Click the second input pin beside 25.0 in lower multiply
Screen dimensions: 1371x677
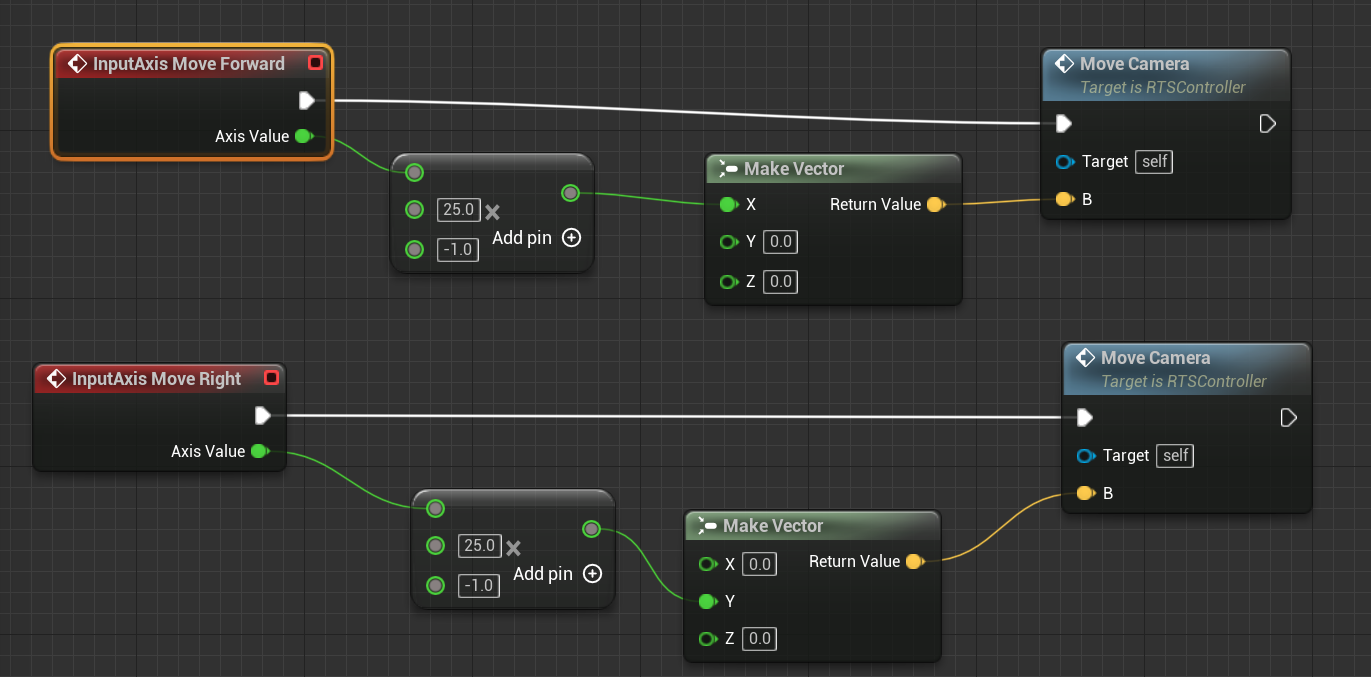(435, 546)
